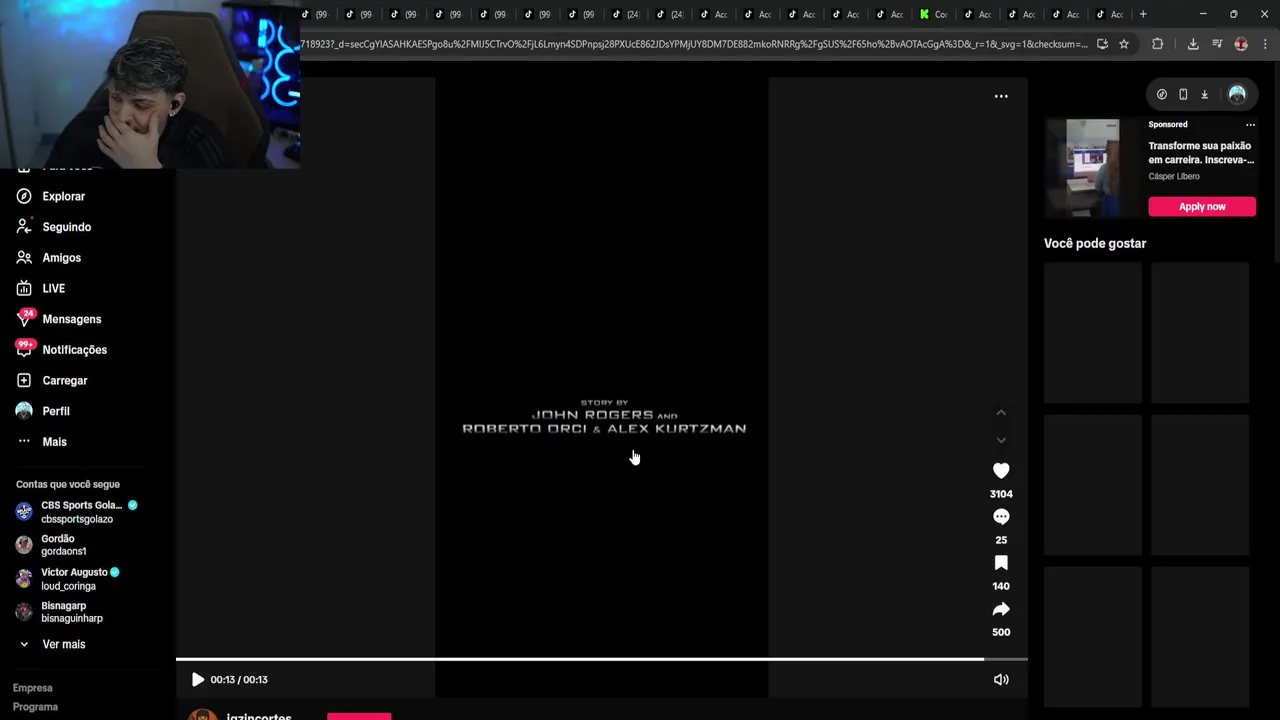The image size is (1280, 720).
Task: Focus the browser address bar
Action: [693, 44]
